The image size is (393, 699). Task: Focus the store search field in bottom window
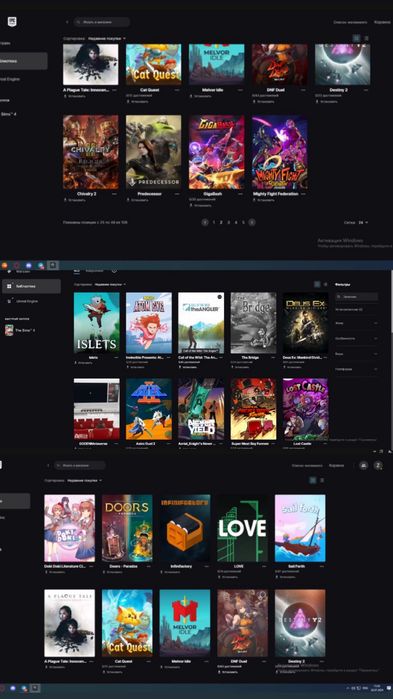click(x=80, y=465)
